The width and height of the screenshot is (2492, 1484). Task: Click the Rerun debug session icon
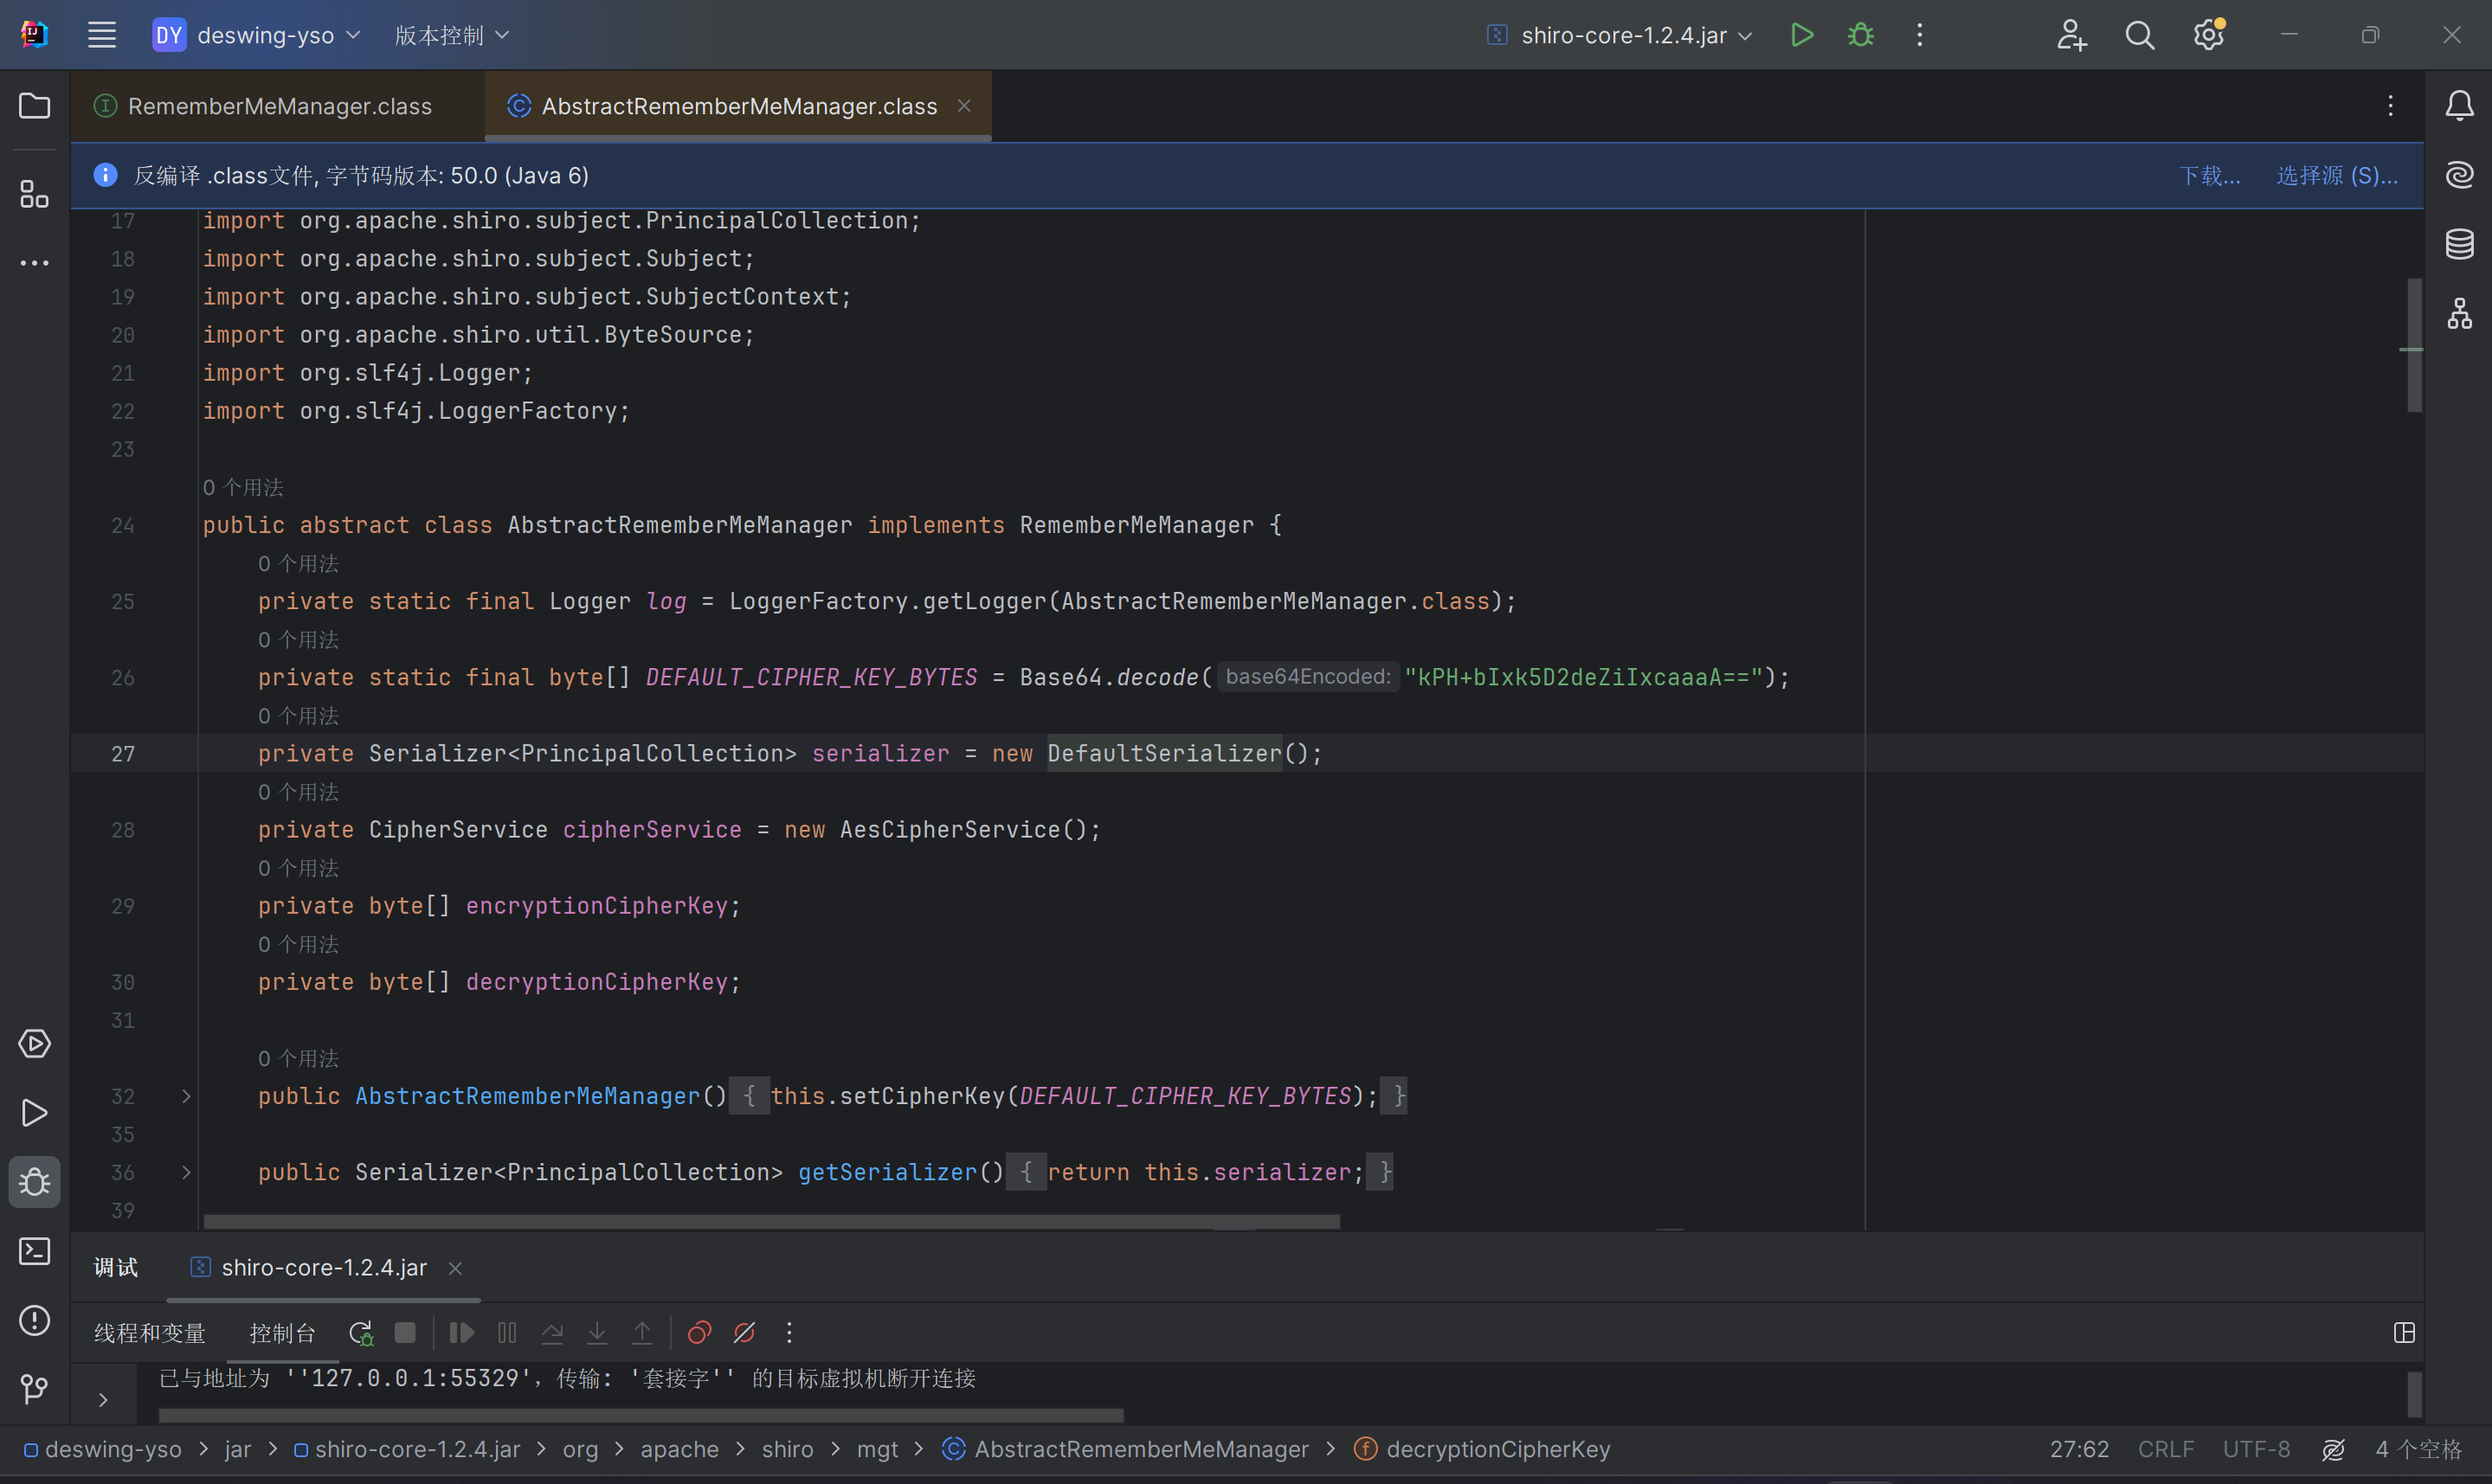pyautogui.click(x=360, y=1333)
